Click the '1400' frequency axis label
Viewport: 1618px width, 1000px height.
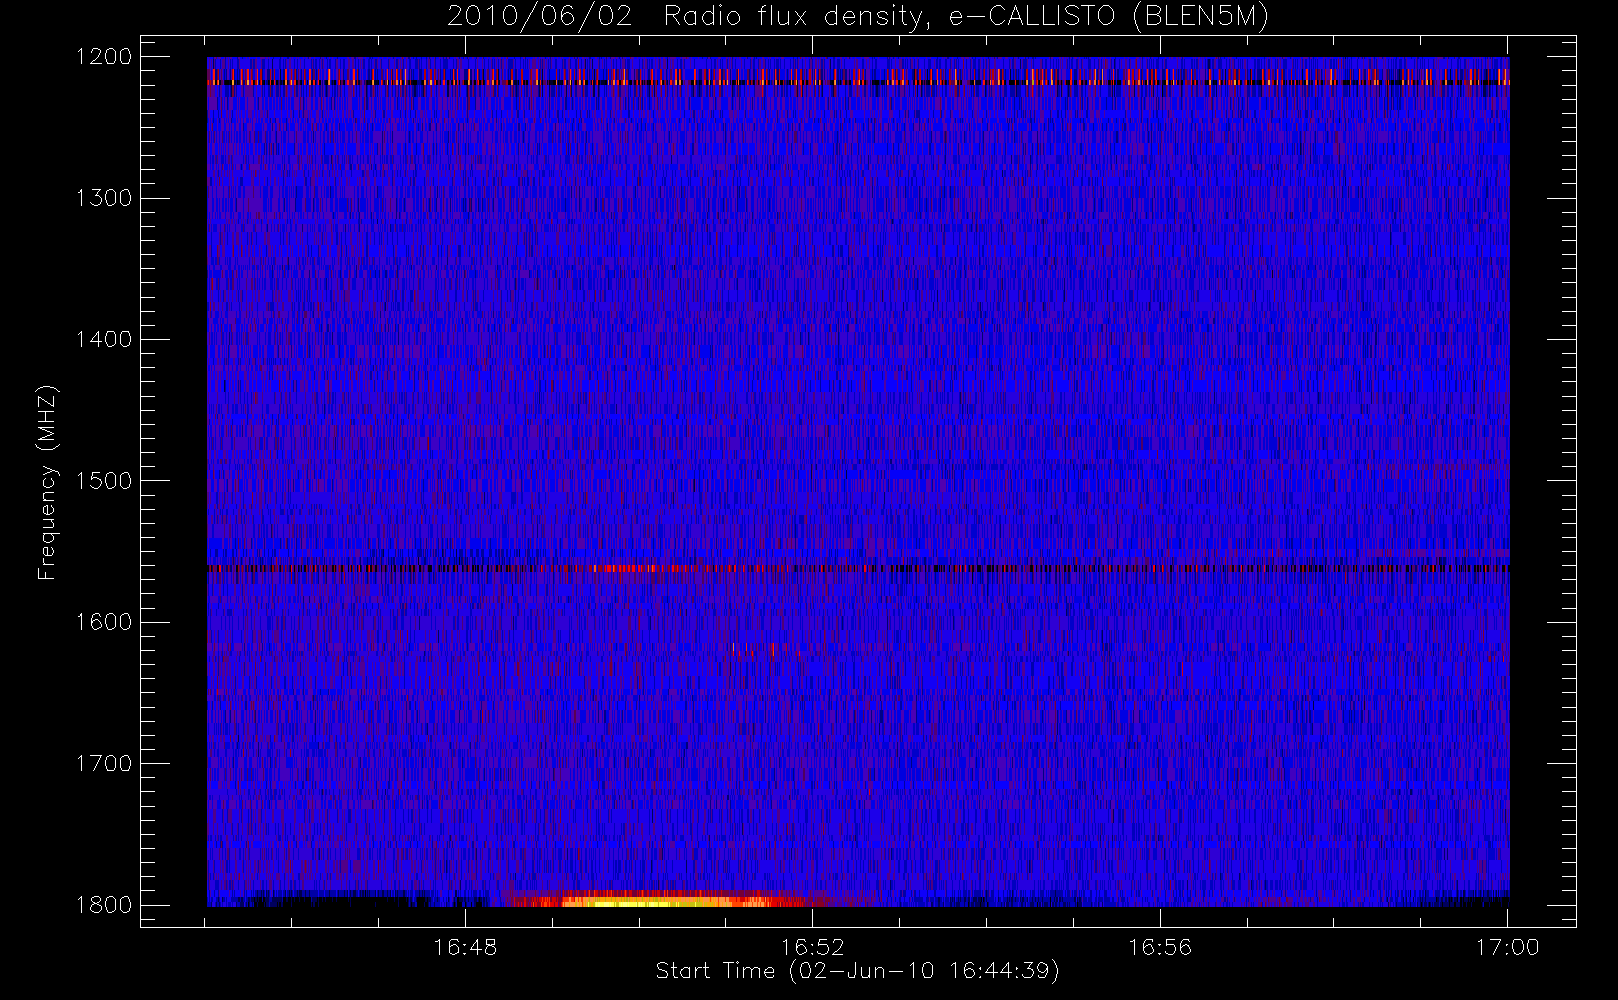104,339
